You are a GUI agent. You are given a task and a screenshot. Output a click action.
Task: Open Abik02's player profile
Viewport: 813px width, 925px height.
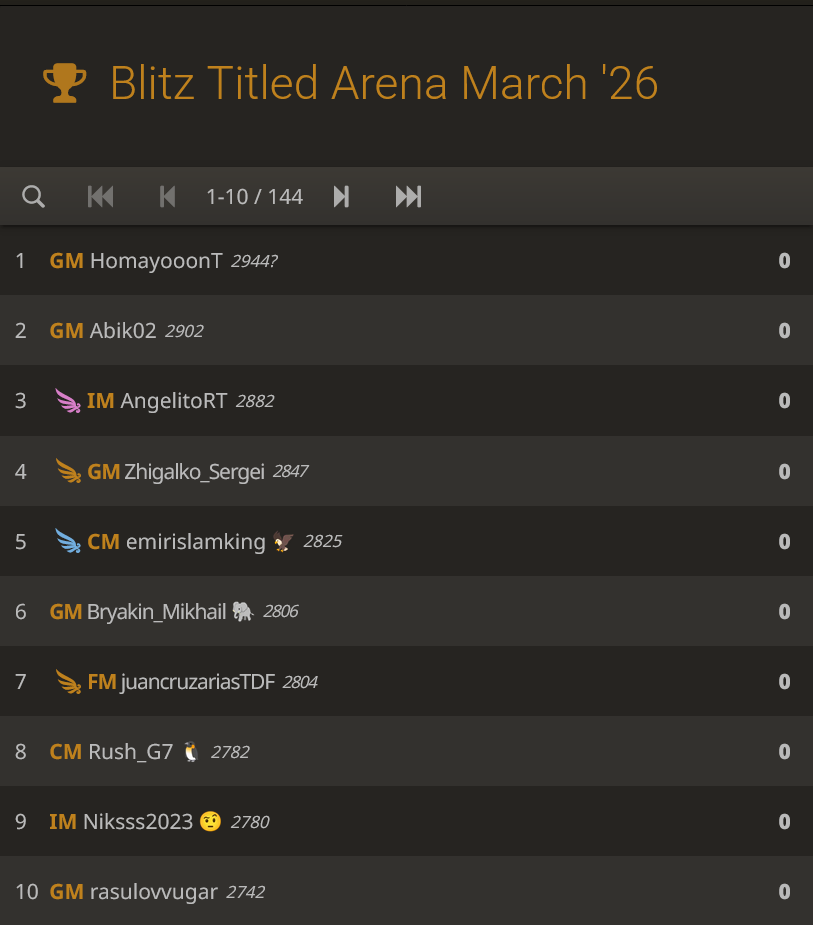click(123, 331)
